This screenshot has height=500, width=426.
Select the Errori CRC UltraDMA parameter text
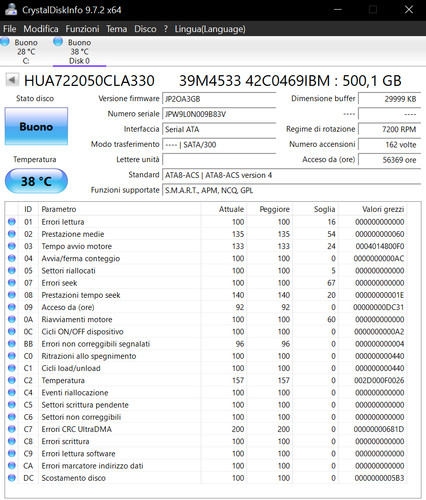pos(76,429)
